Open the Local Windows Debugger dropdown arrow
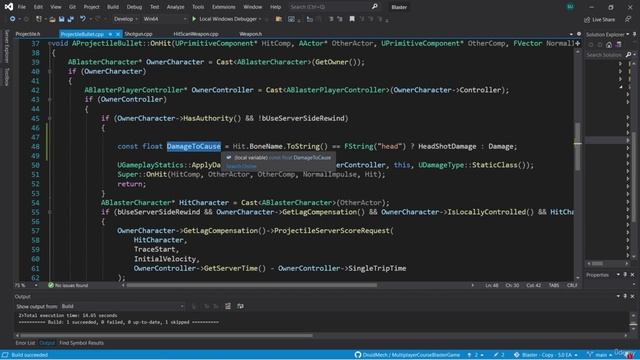This screenshot has width=640, height=360. pyautogui.click(x=260, y=19)
